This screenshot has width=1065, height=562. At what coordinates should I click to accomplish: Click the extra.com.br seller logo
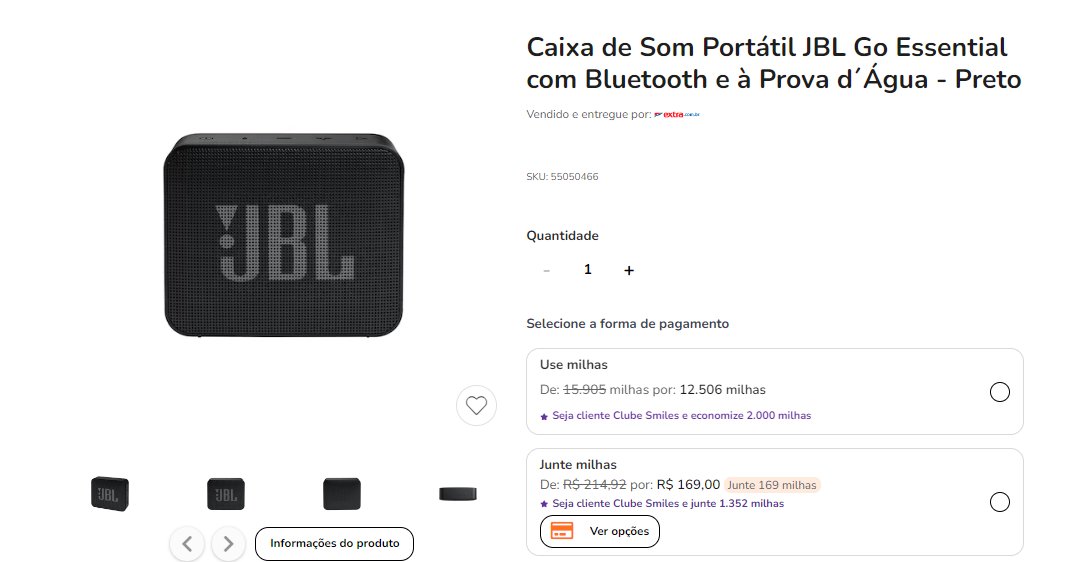tap(676, 115)
